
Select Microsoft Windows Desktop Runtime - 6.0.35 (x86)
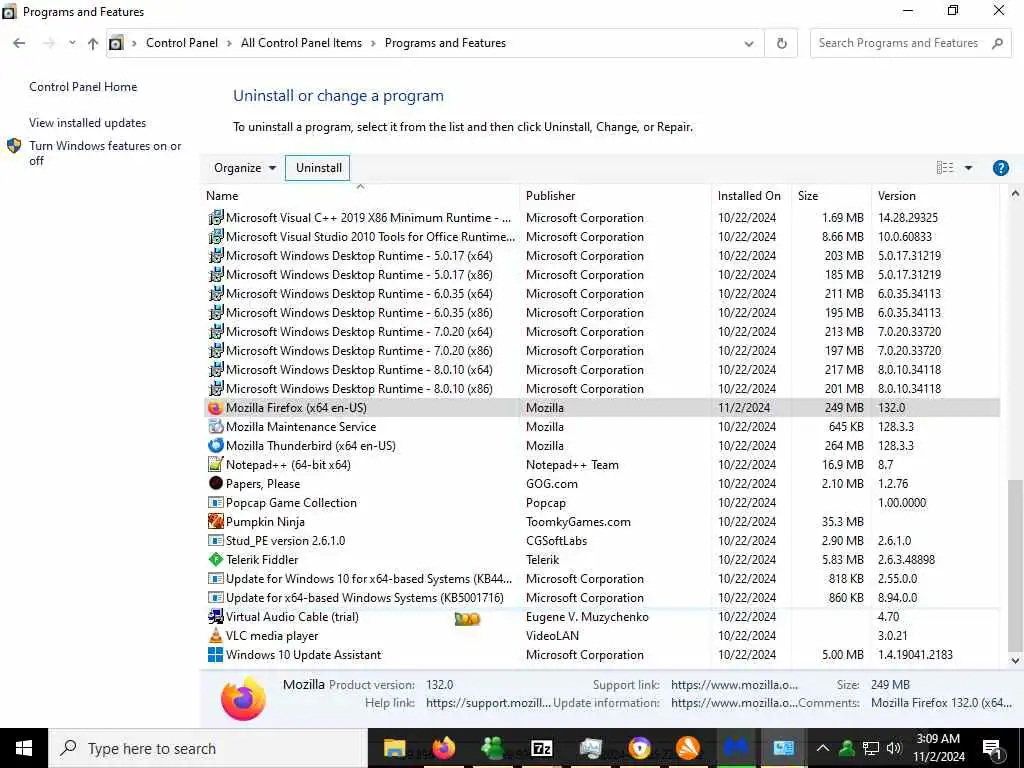601,313
